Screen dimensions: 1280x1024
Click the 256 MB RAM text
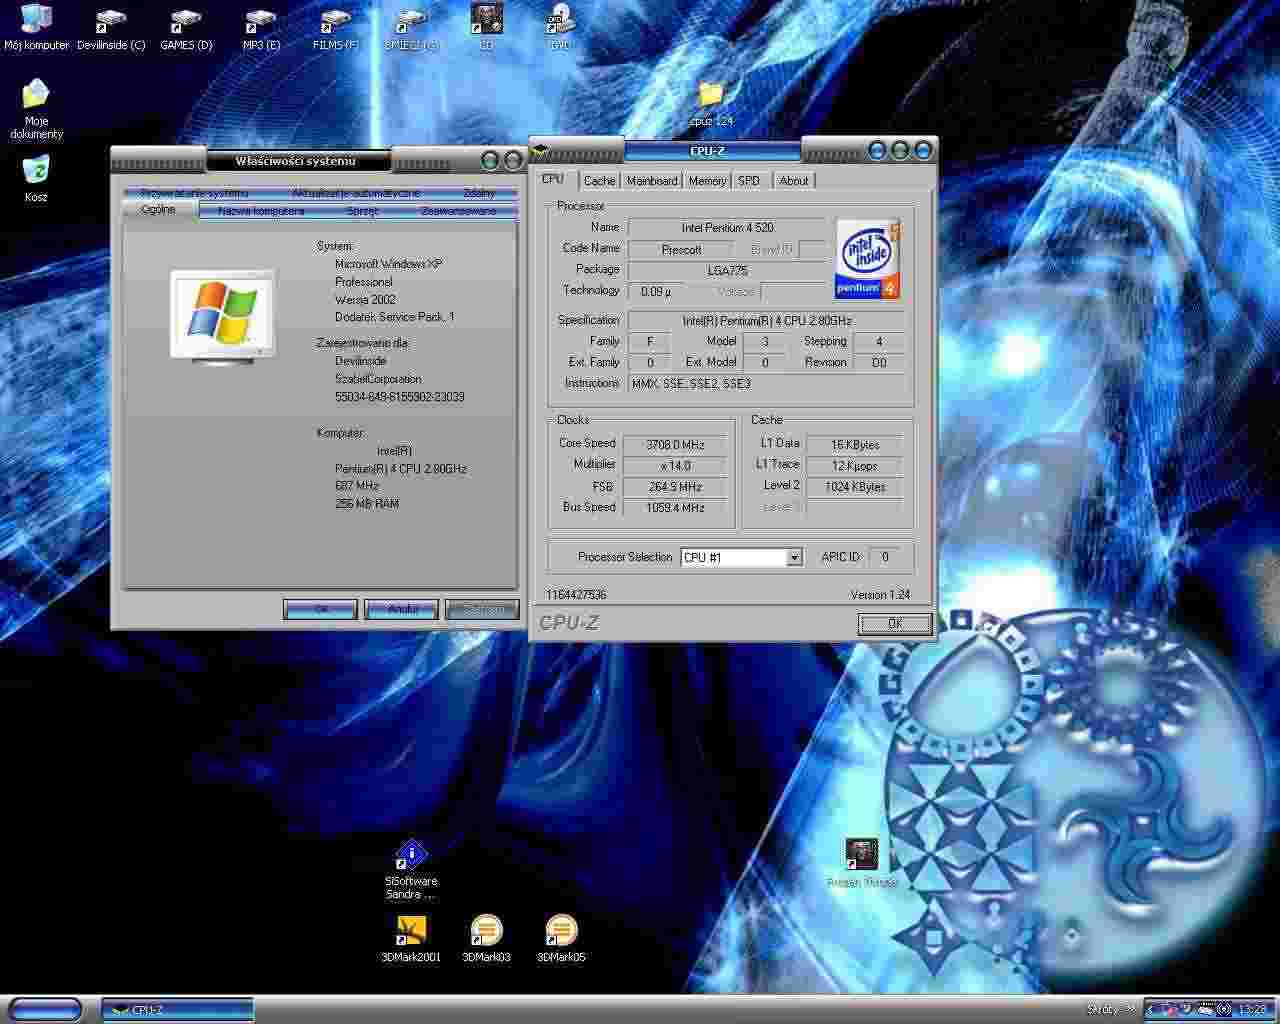coord(367,504)
